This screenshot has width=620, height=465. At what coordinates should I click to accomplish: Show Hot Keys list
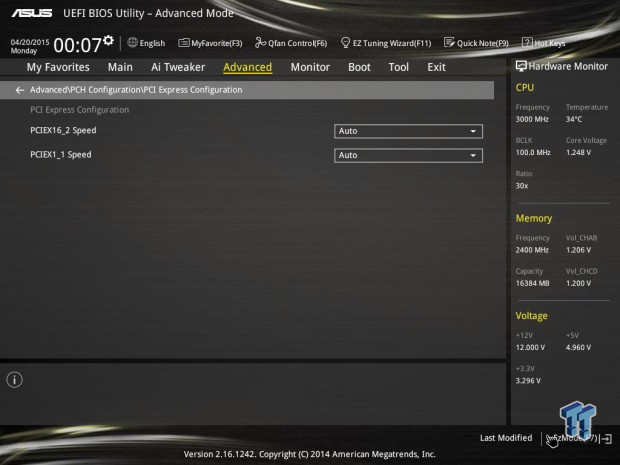pyautogui.click(x=544, y=43)
